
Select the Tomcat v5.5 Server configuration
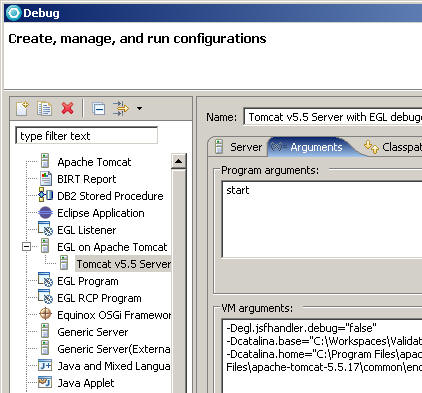(123, 264)
